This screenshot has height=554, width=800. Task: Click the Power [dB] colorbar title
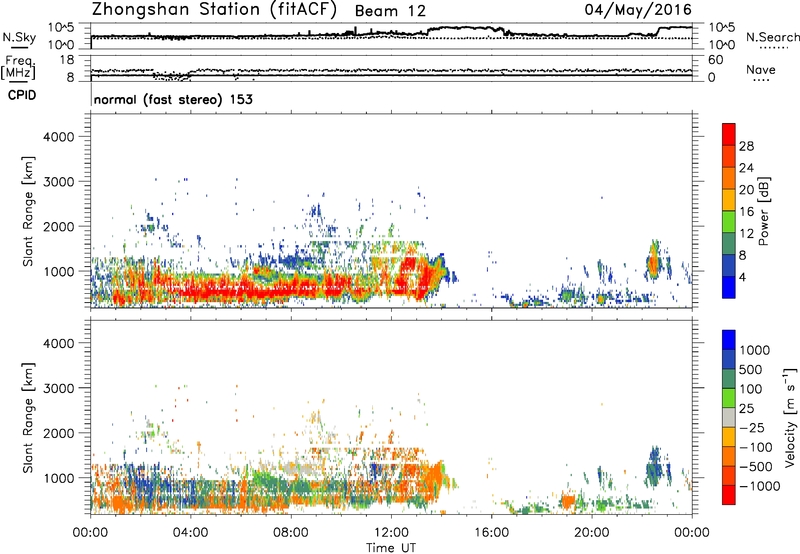763,211
